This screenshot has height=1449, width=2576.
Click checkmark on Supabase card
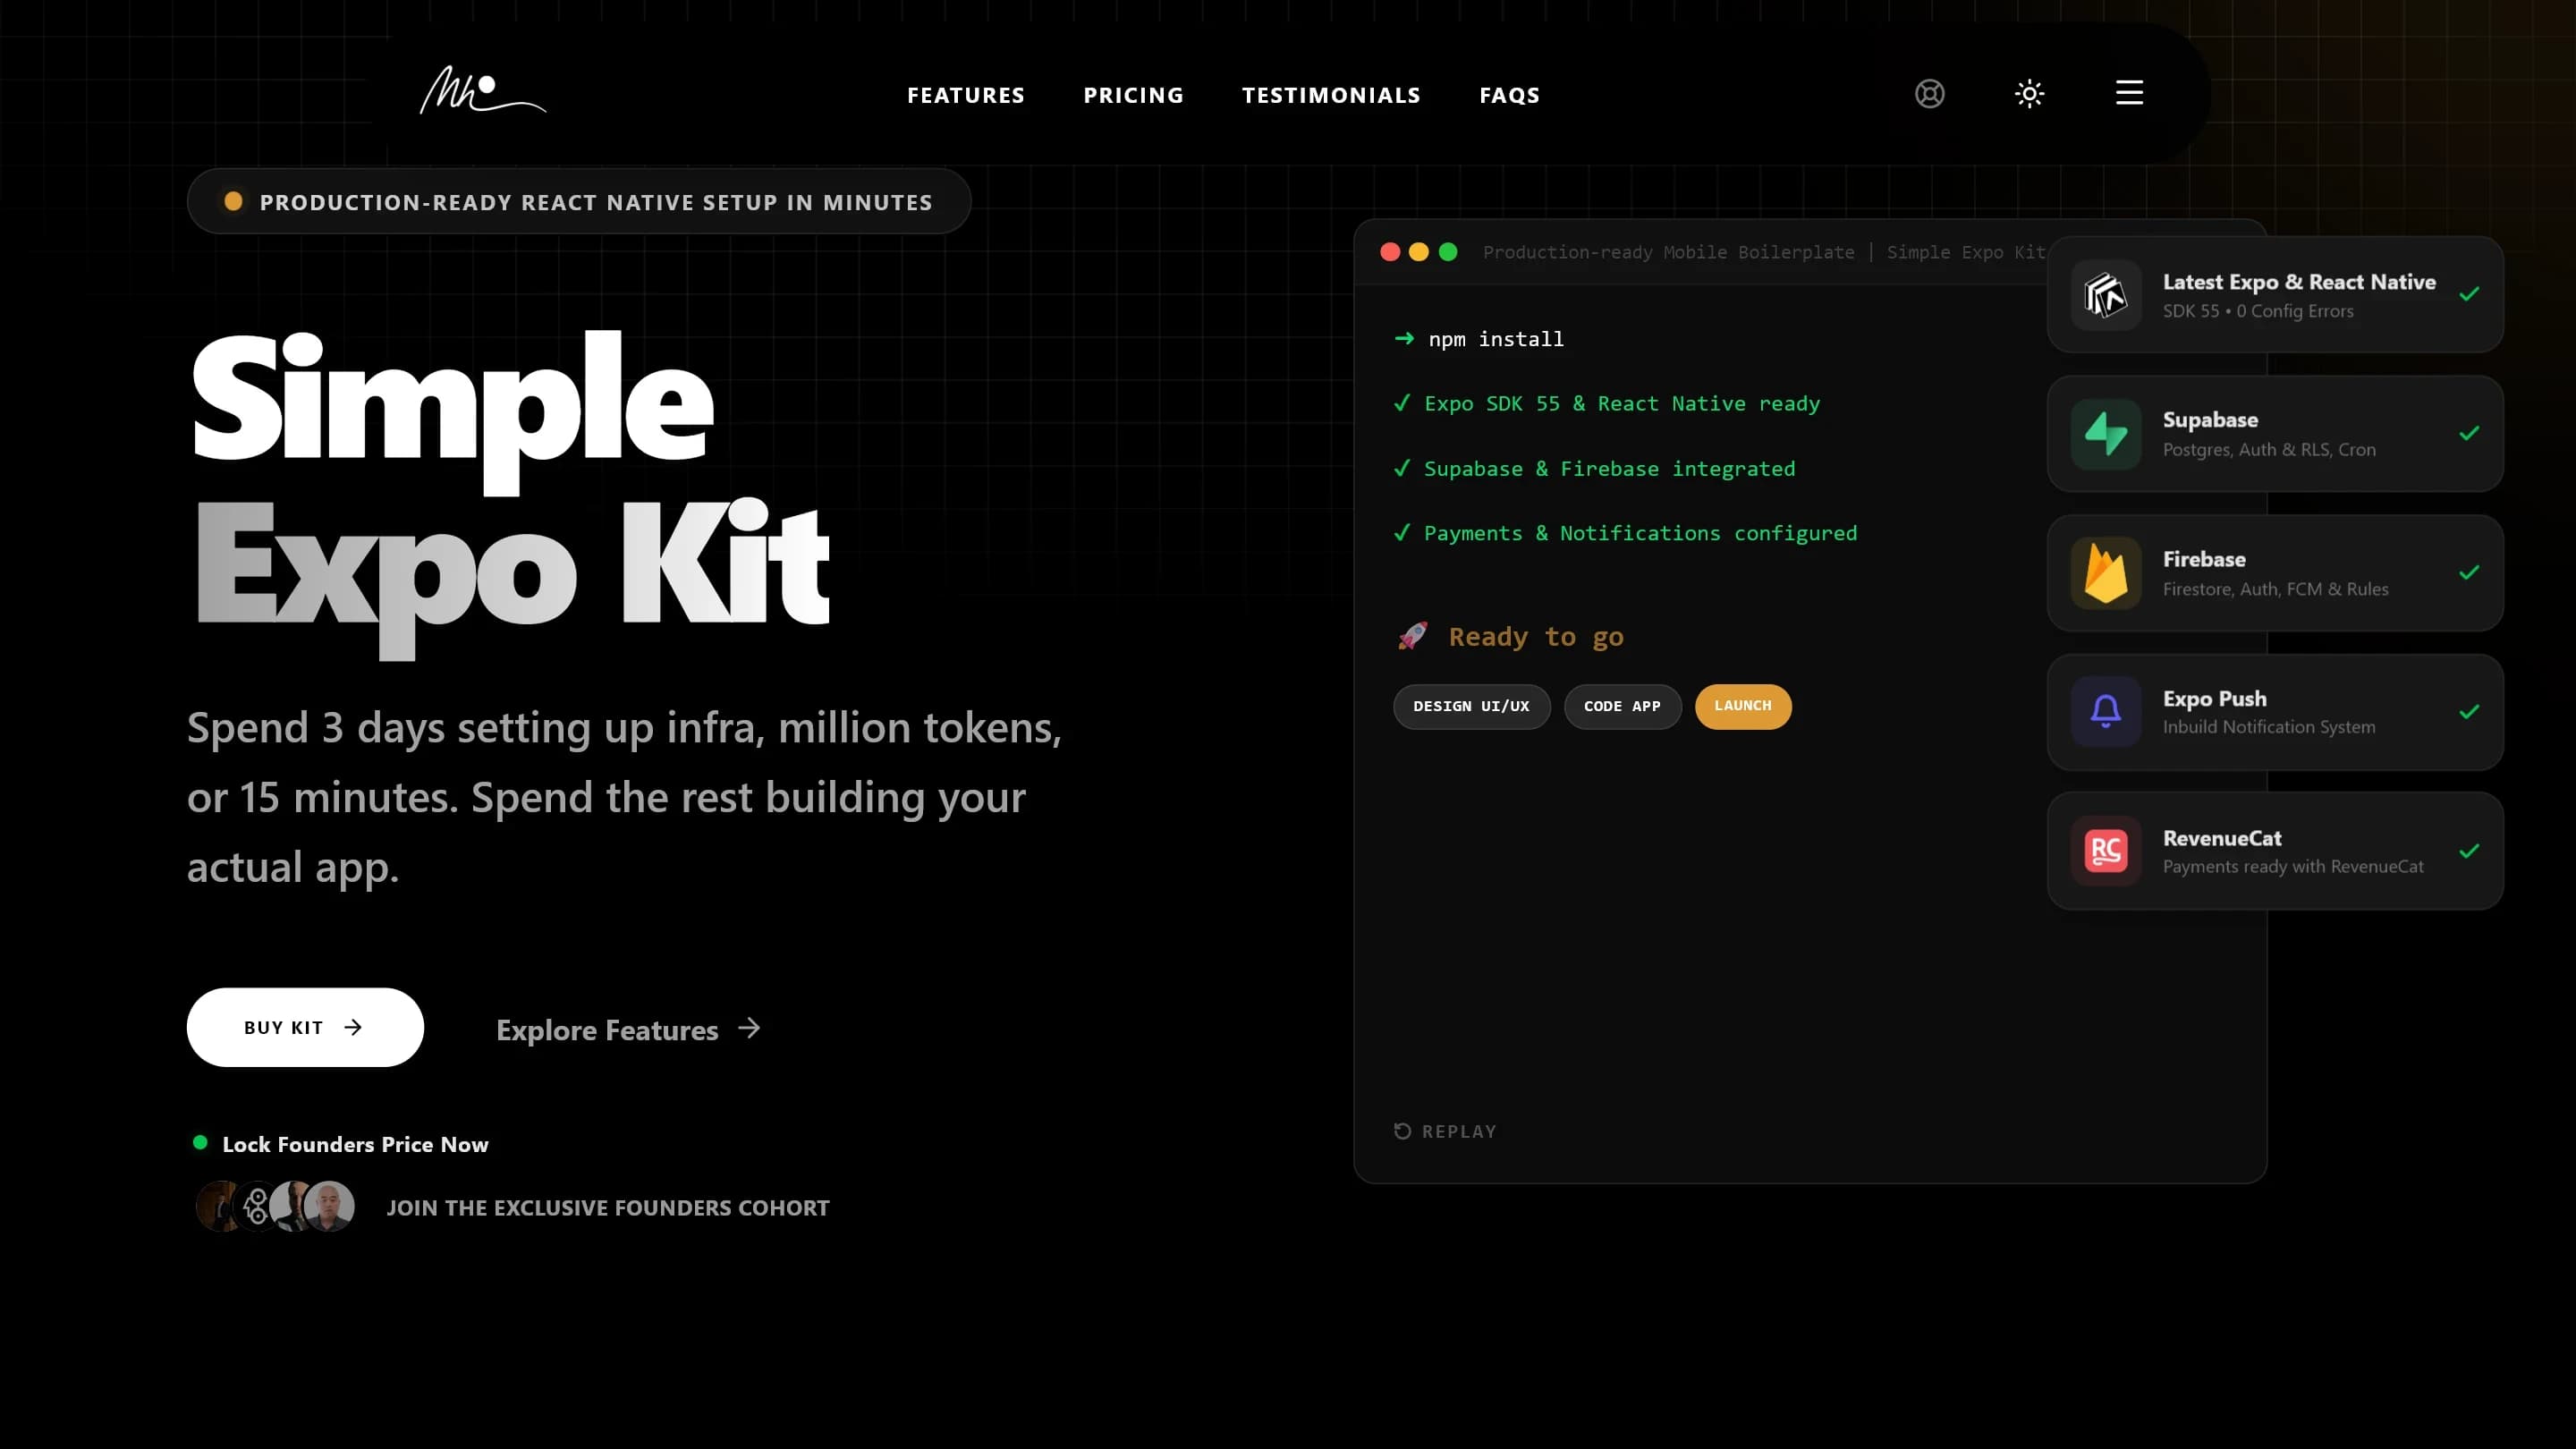pyautogui.click(x=2468, y=433)
